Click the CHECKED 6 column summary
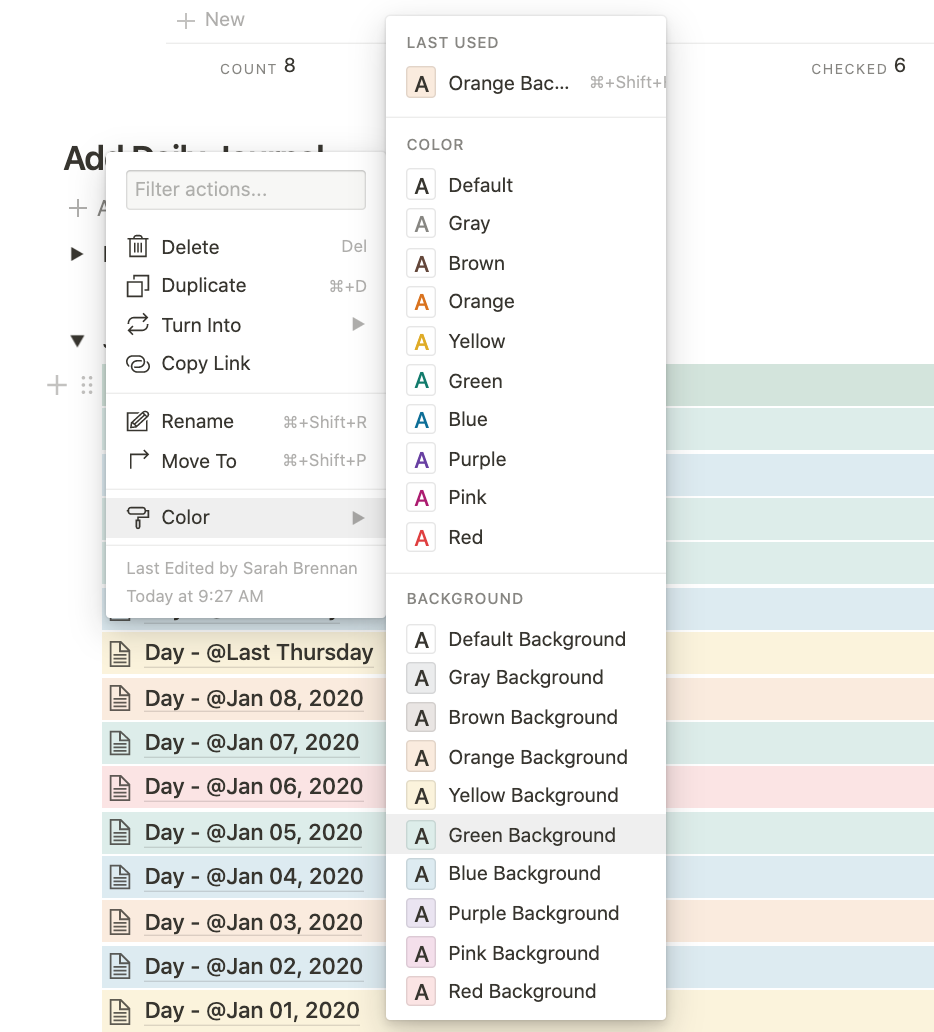934x1032 pixels. point(858,66)
